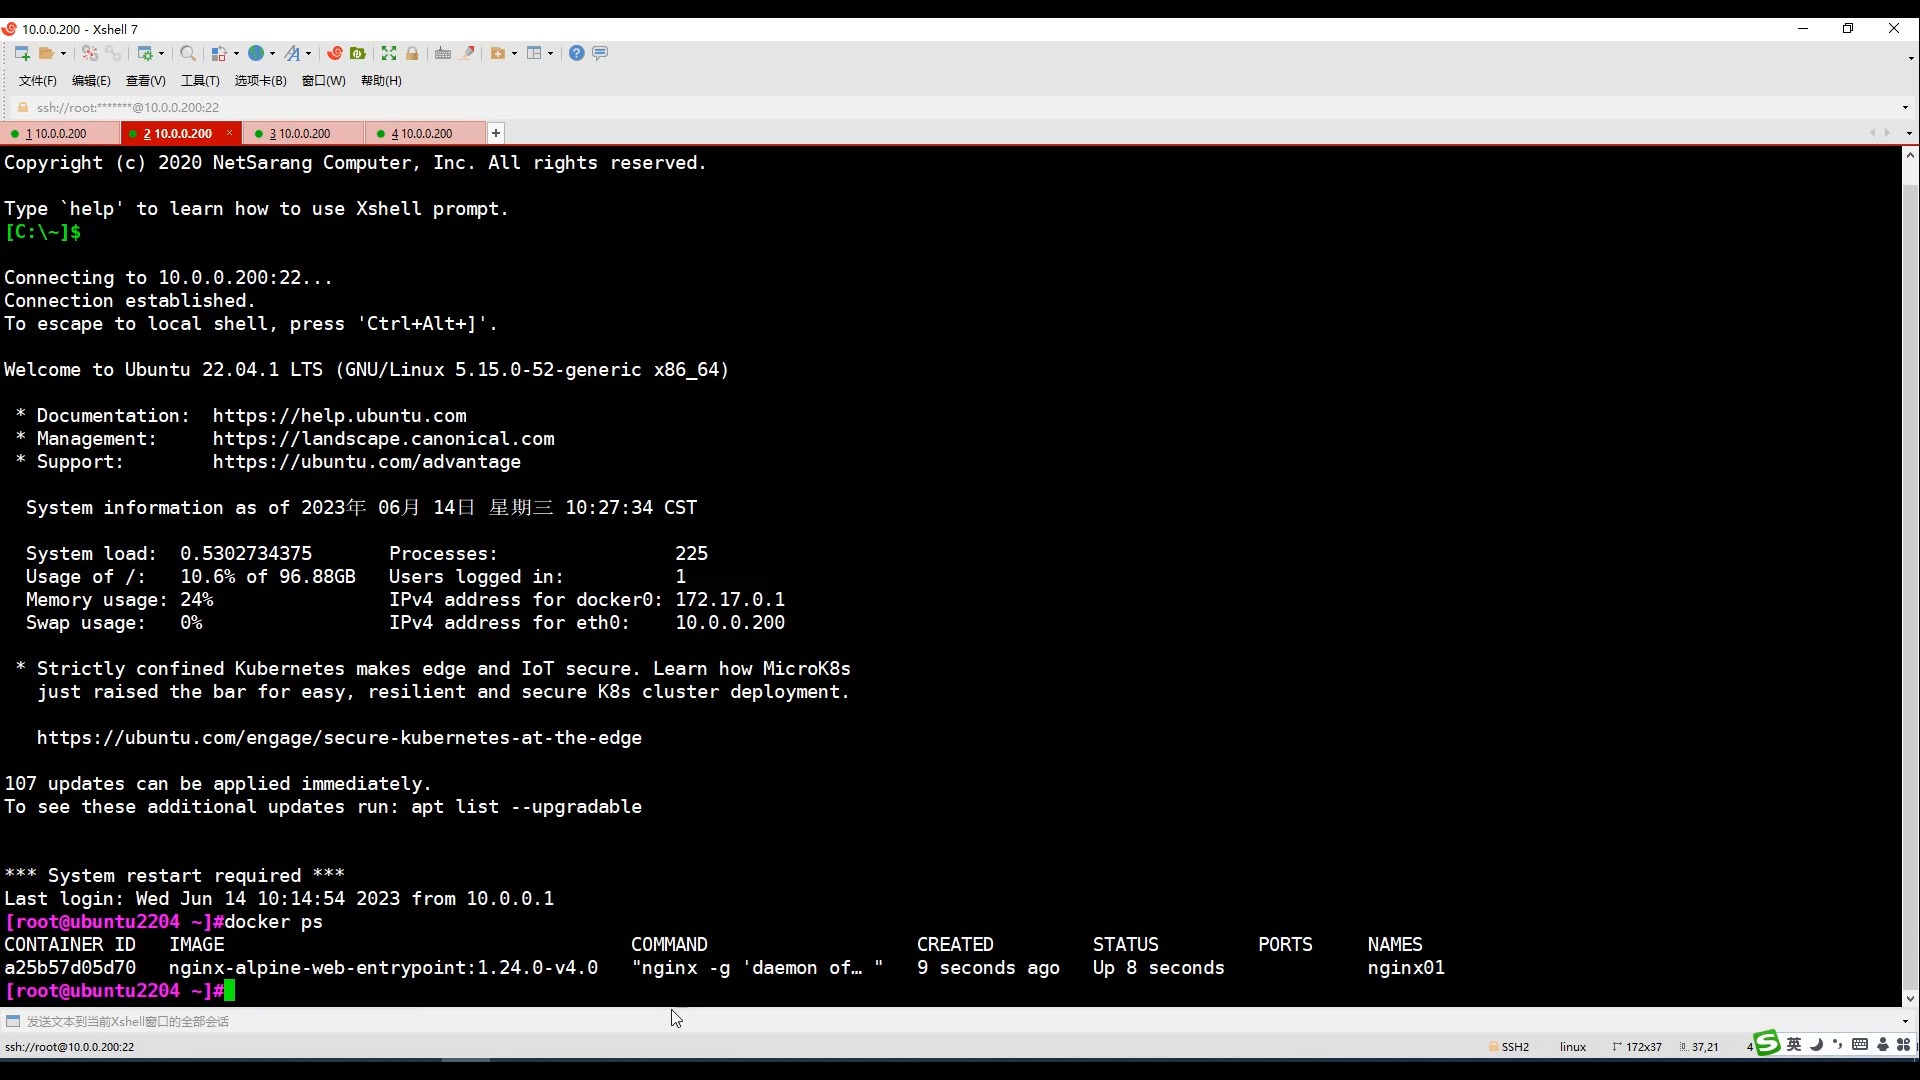Launch Xftp from the toolbar
The width and height of the screenshot is (1920, 1080).
coord(357,53)
